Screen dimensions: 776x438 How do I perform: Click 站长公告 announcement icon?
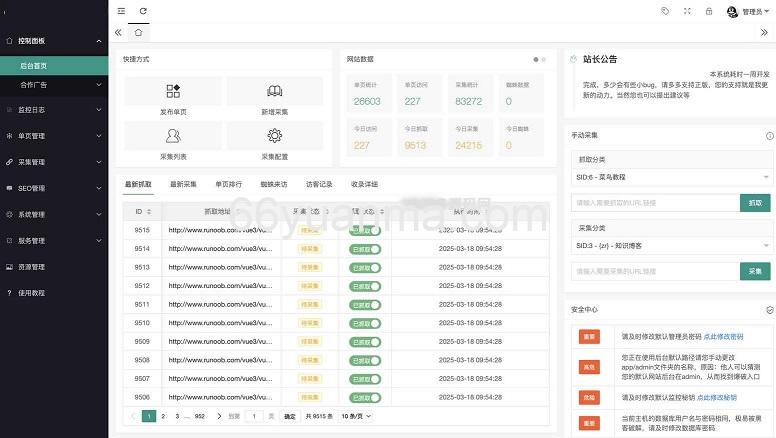pos(573,59)
